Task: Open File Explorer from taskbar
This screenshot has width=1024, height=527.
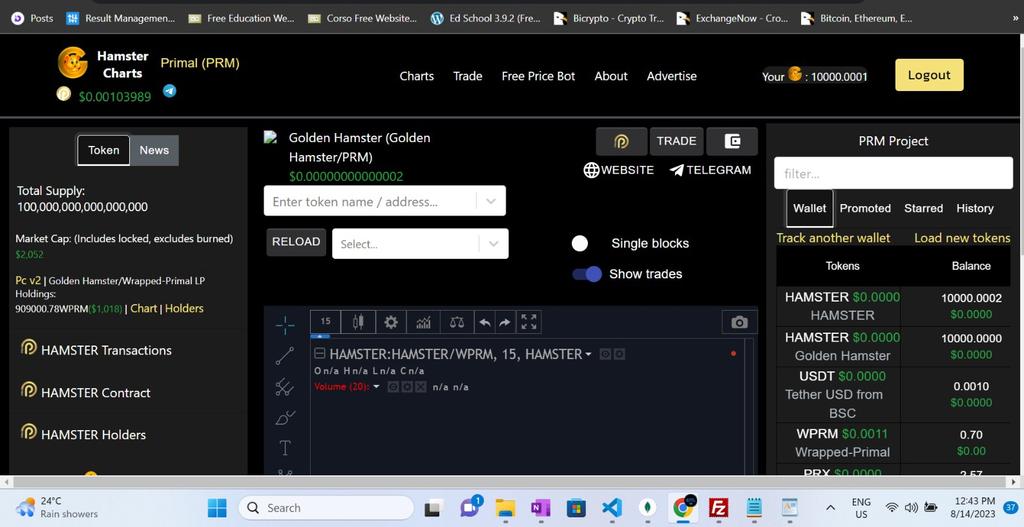Action: tap(505, 507)
